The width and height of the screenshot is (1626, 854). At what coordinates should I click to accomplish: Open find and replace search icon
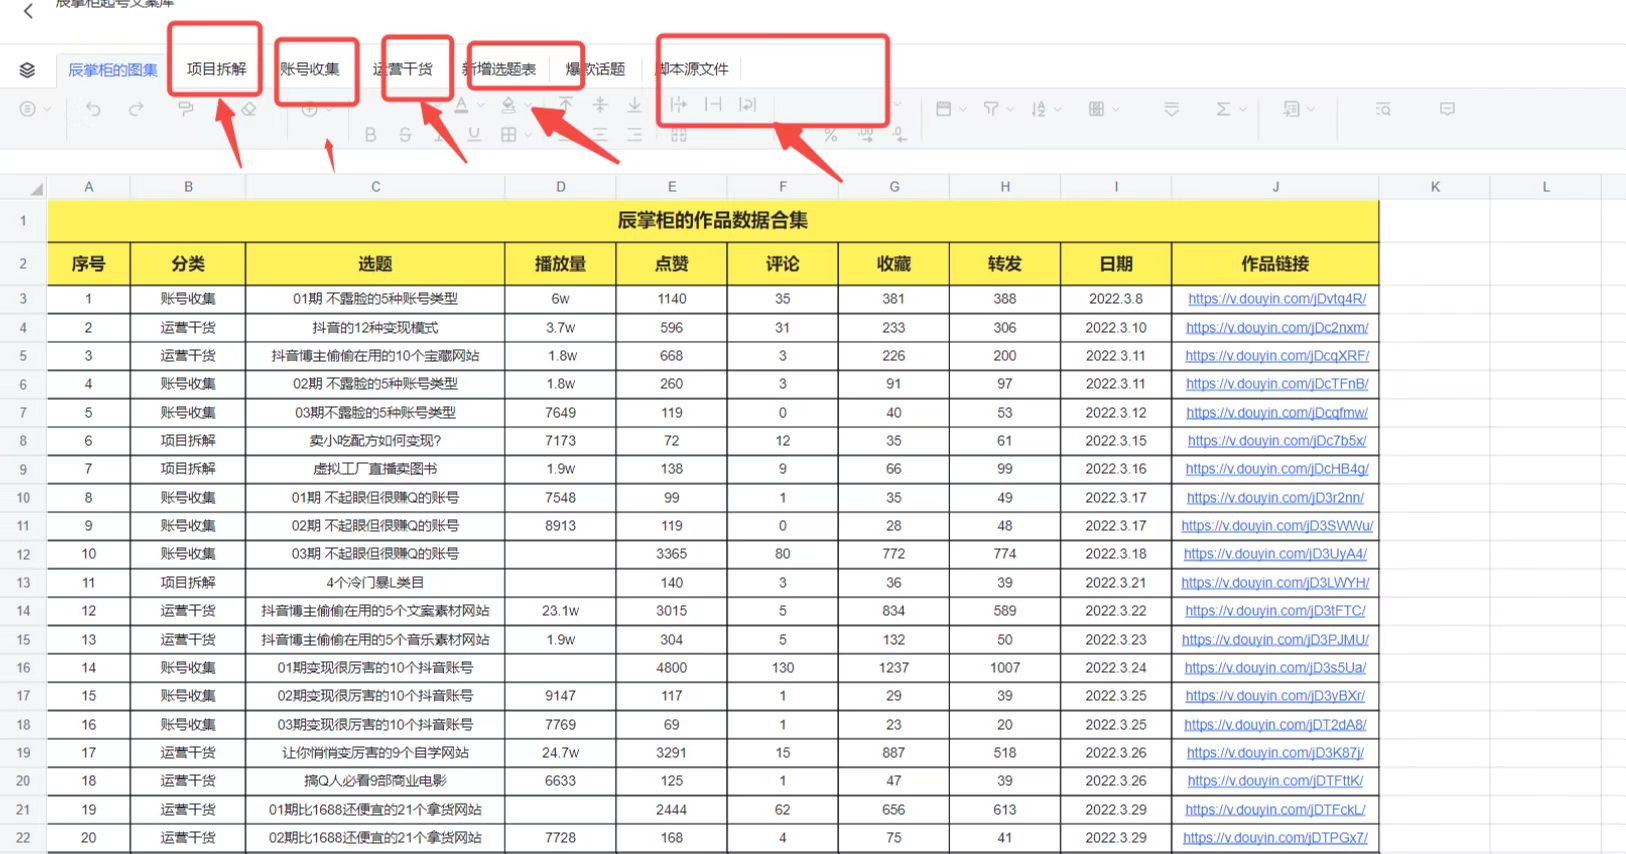coord(1383,109)
